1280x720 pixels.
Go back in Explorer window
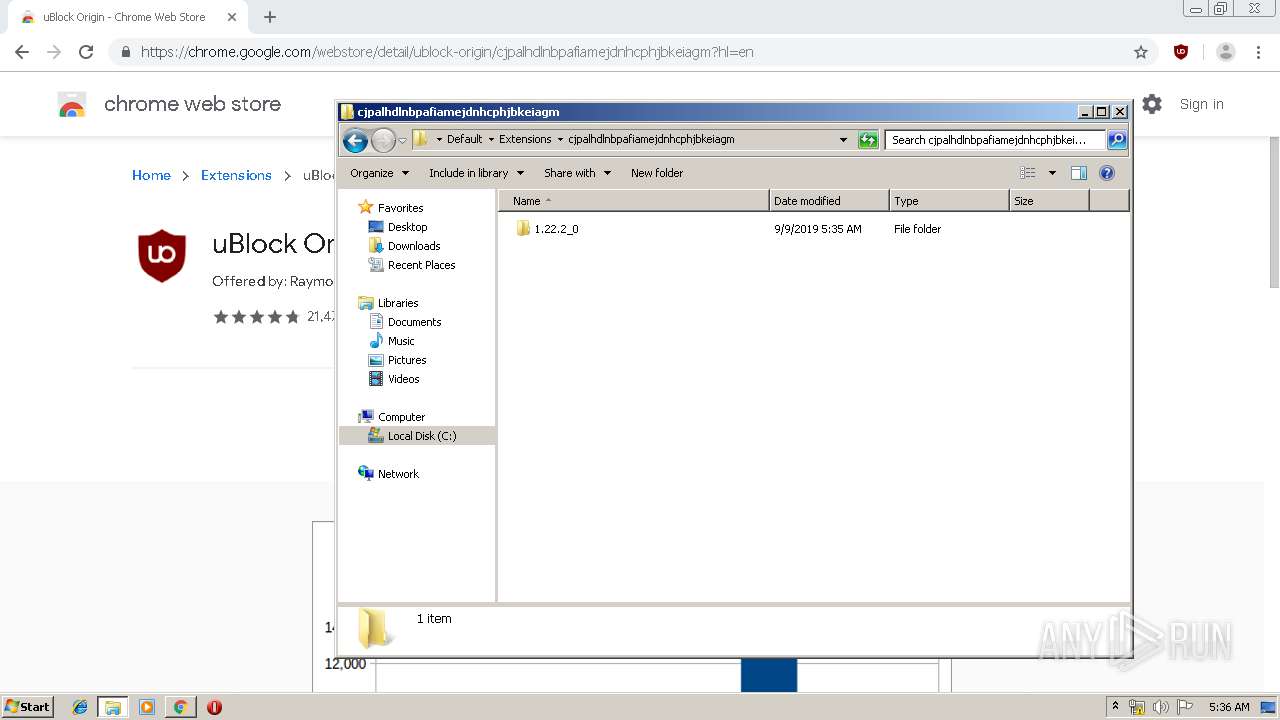[x=355, y=140]
